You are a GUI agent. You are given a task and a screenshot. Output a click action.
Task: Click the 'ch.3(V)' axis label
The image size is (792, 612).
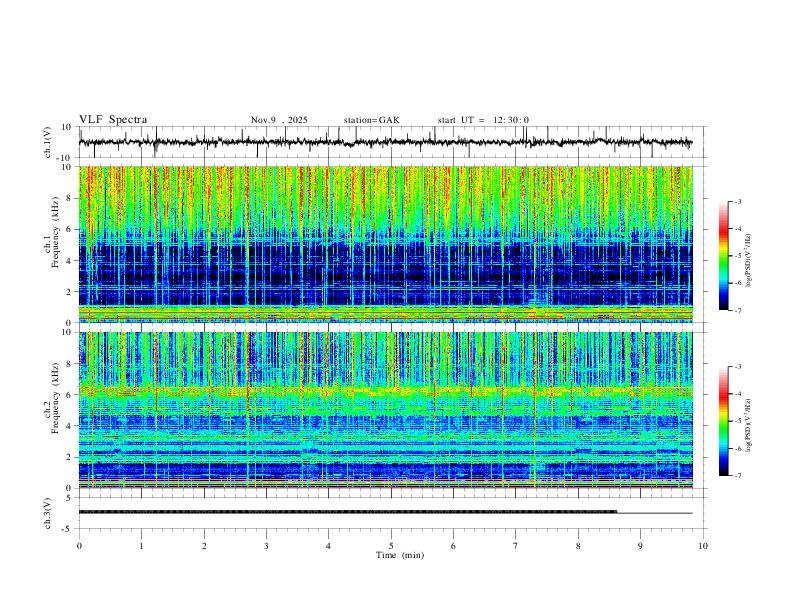(48, 513)
